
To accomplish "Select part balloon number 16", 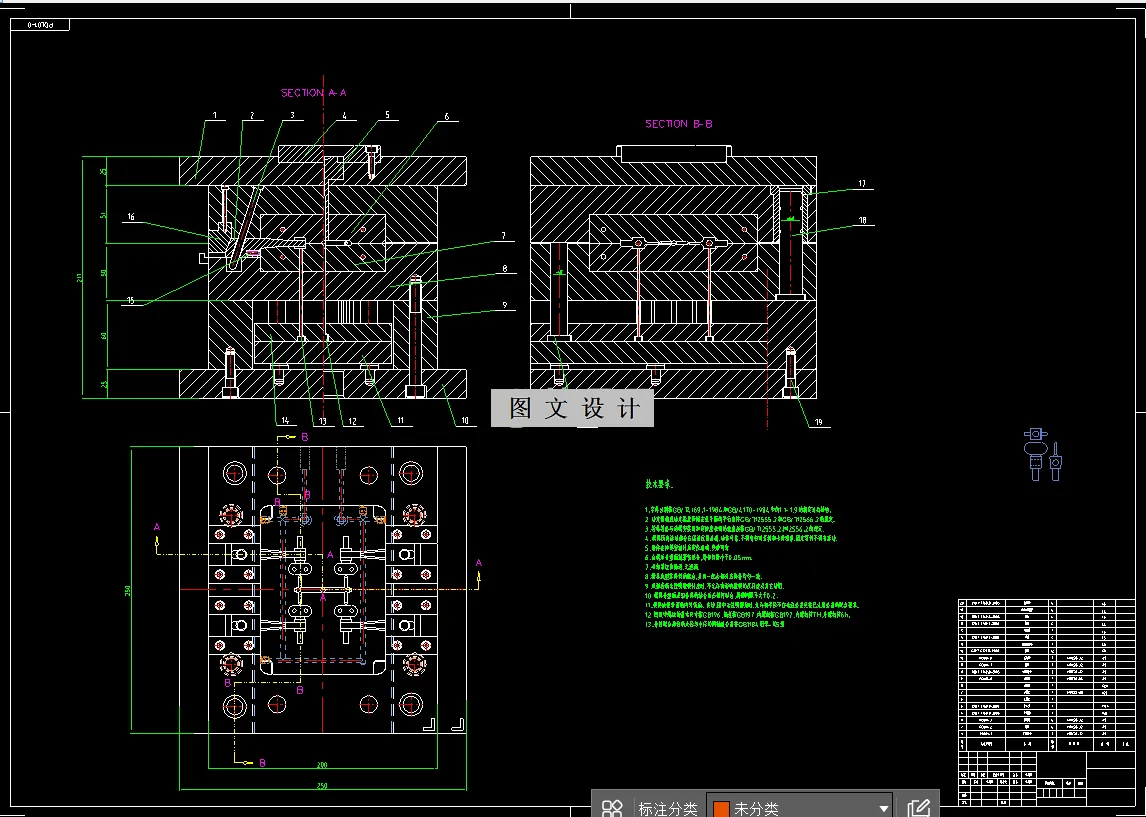I will coord(131,216).
